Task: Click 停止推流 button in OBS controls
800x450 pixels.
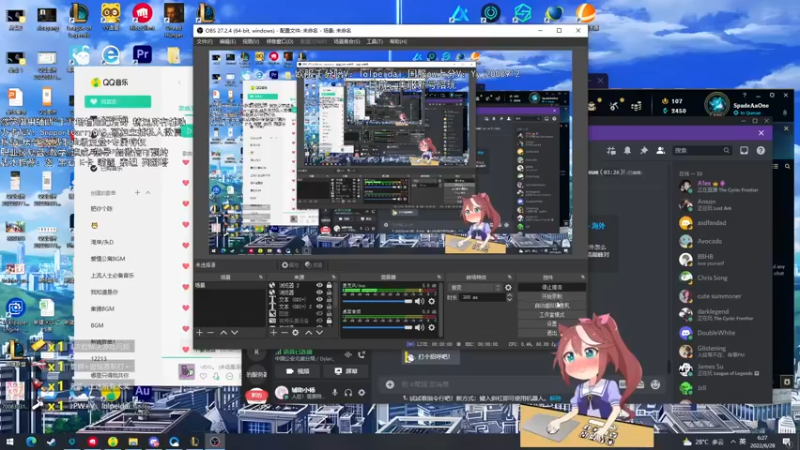Action: [x=552, y=288]
